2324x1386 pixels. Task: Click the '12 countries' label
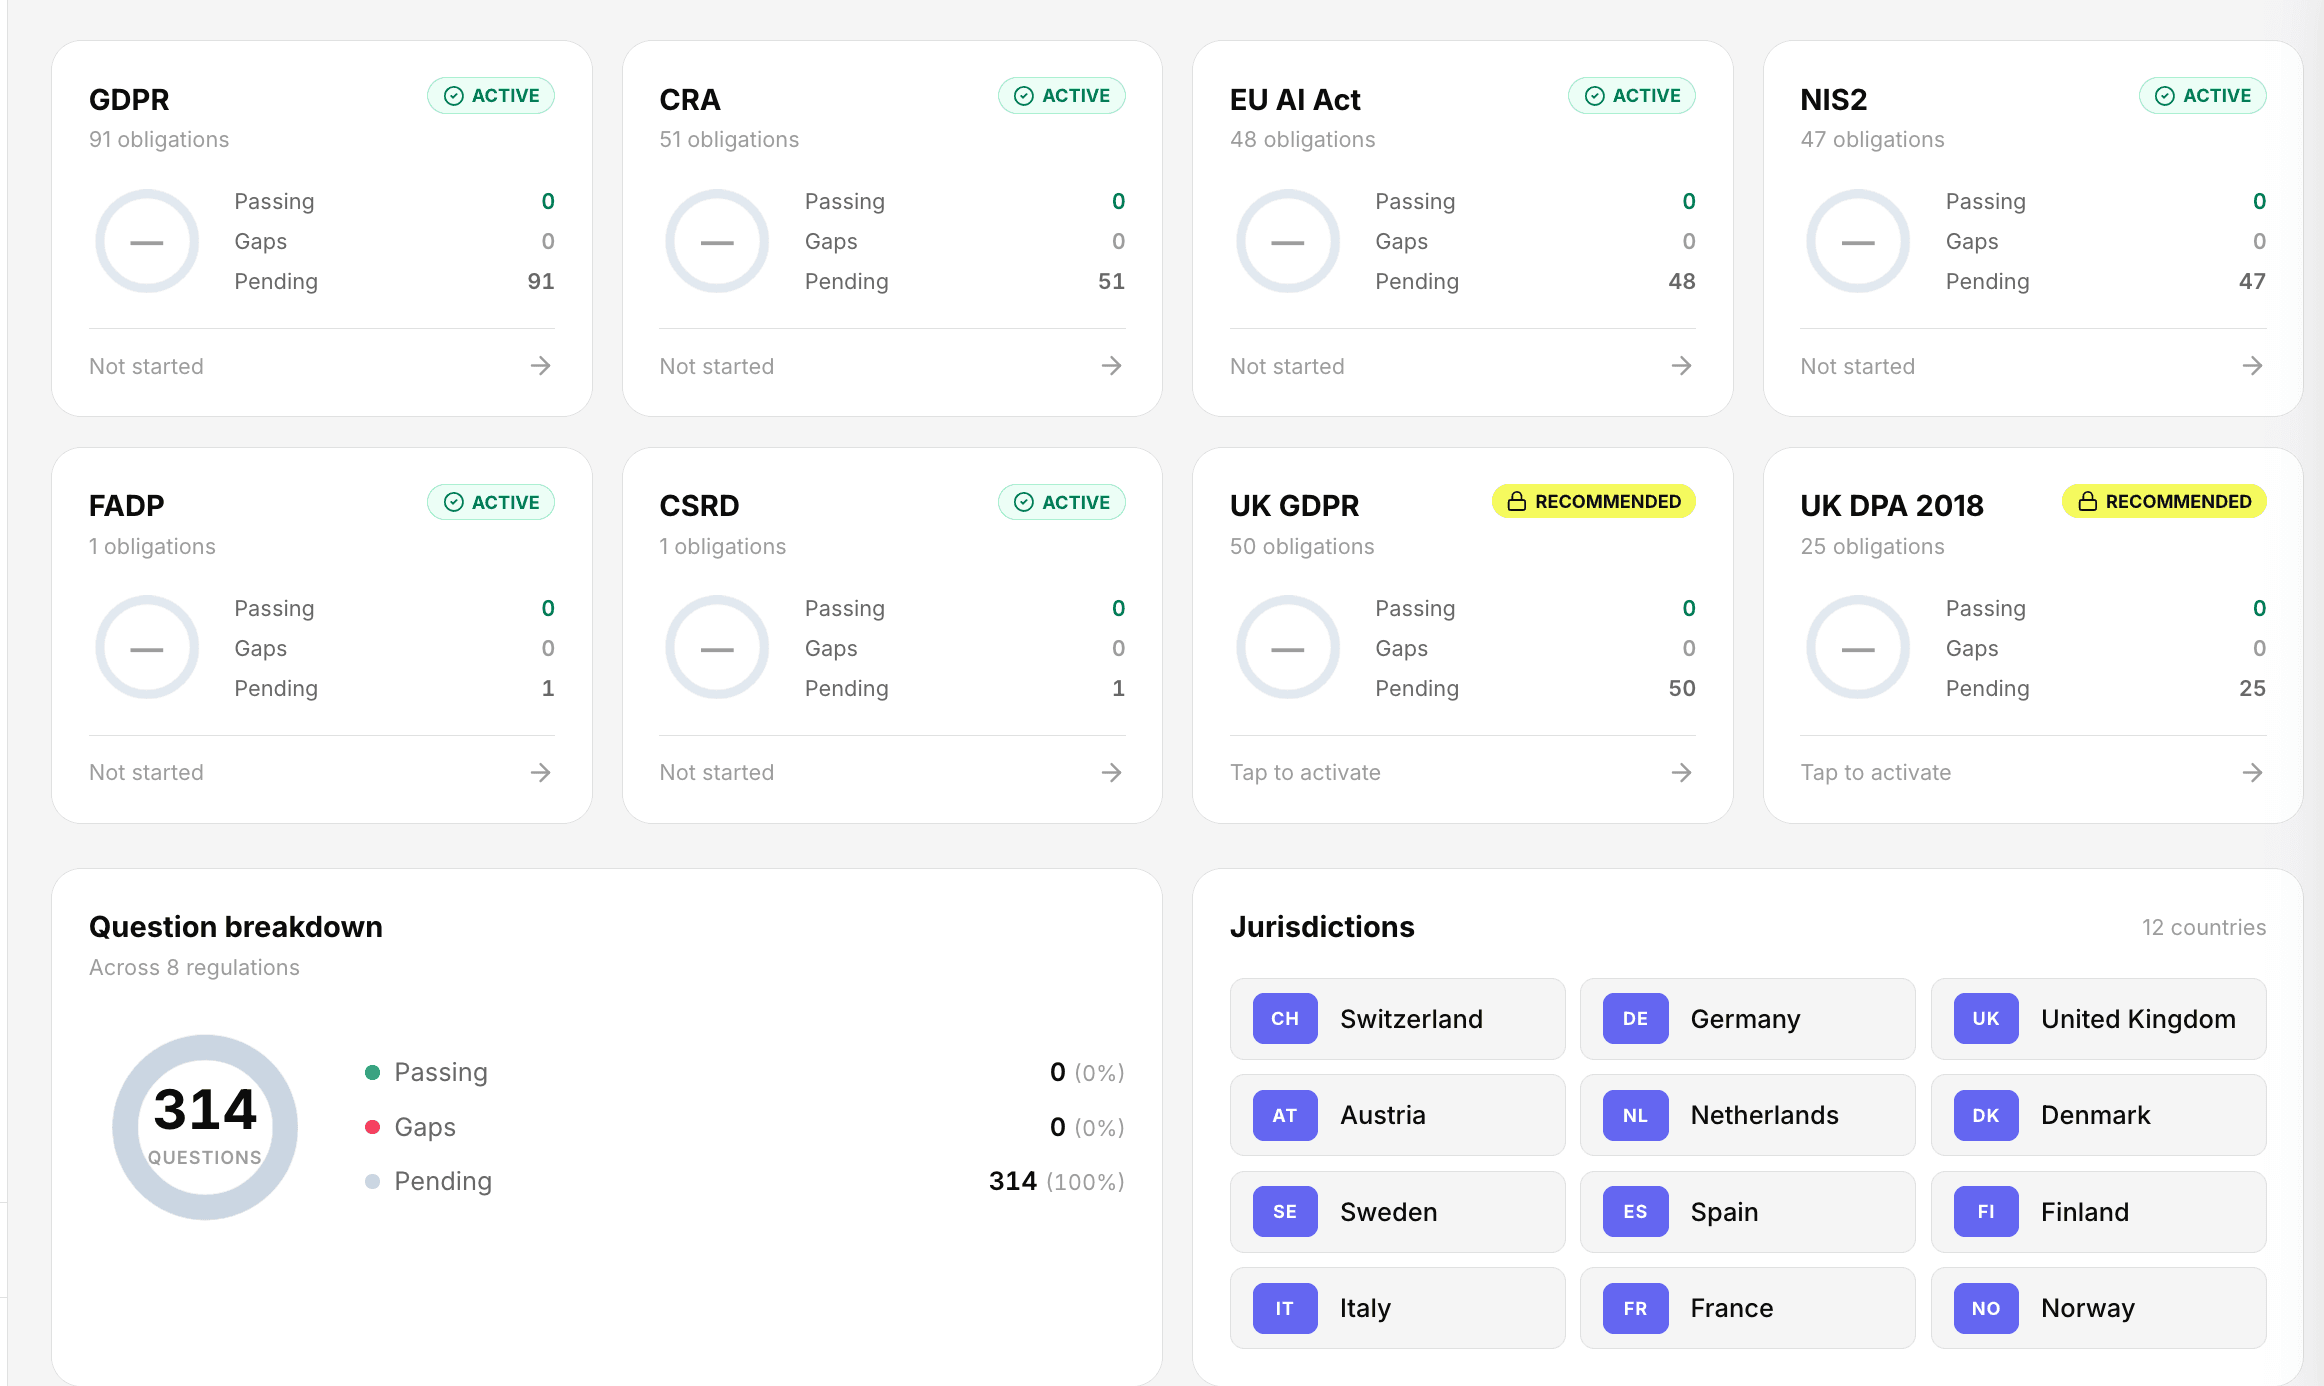tap(2203, 927)
